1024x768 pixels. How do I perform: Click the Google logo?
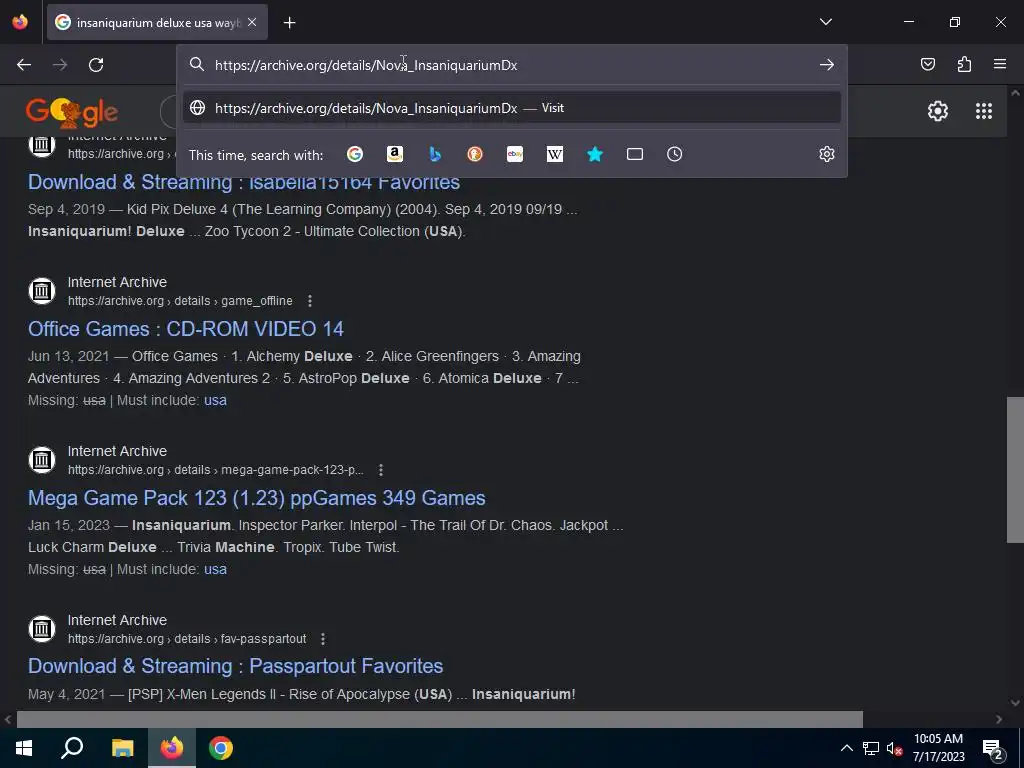[72, 112]
